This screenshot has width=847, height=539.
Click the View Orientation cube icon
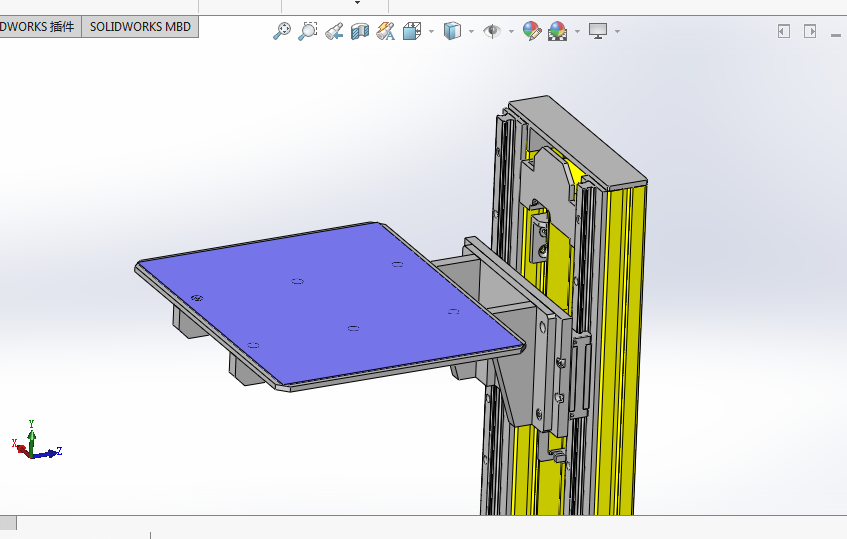[412, 31]
